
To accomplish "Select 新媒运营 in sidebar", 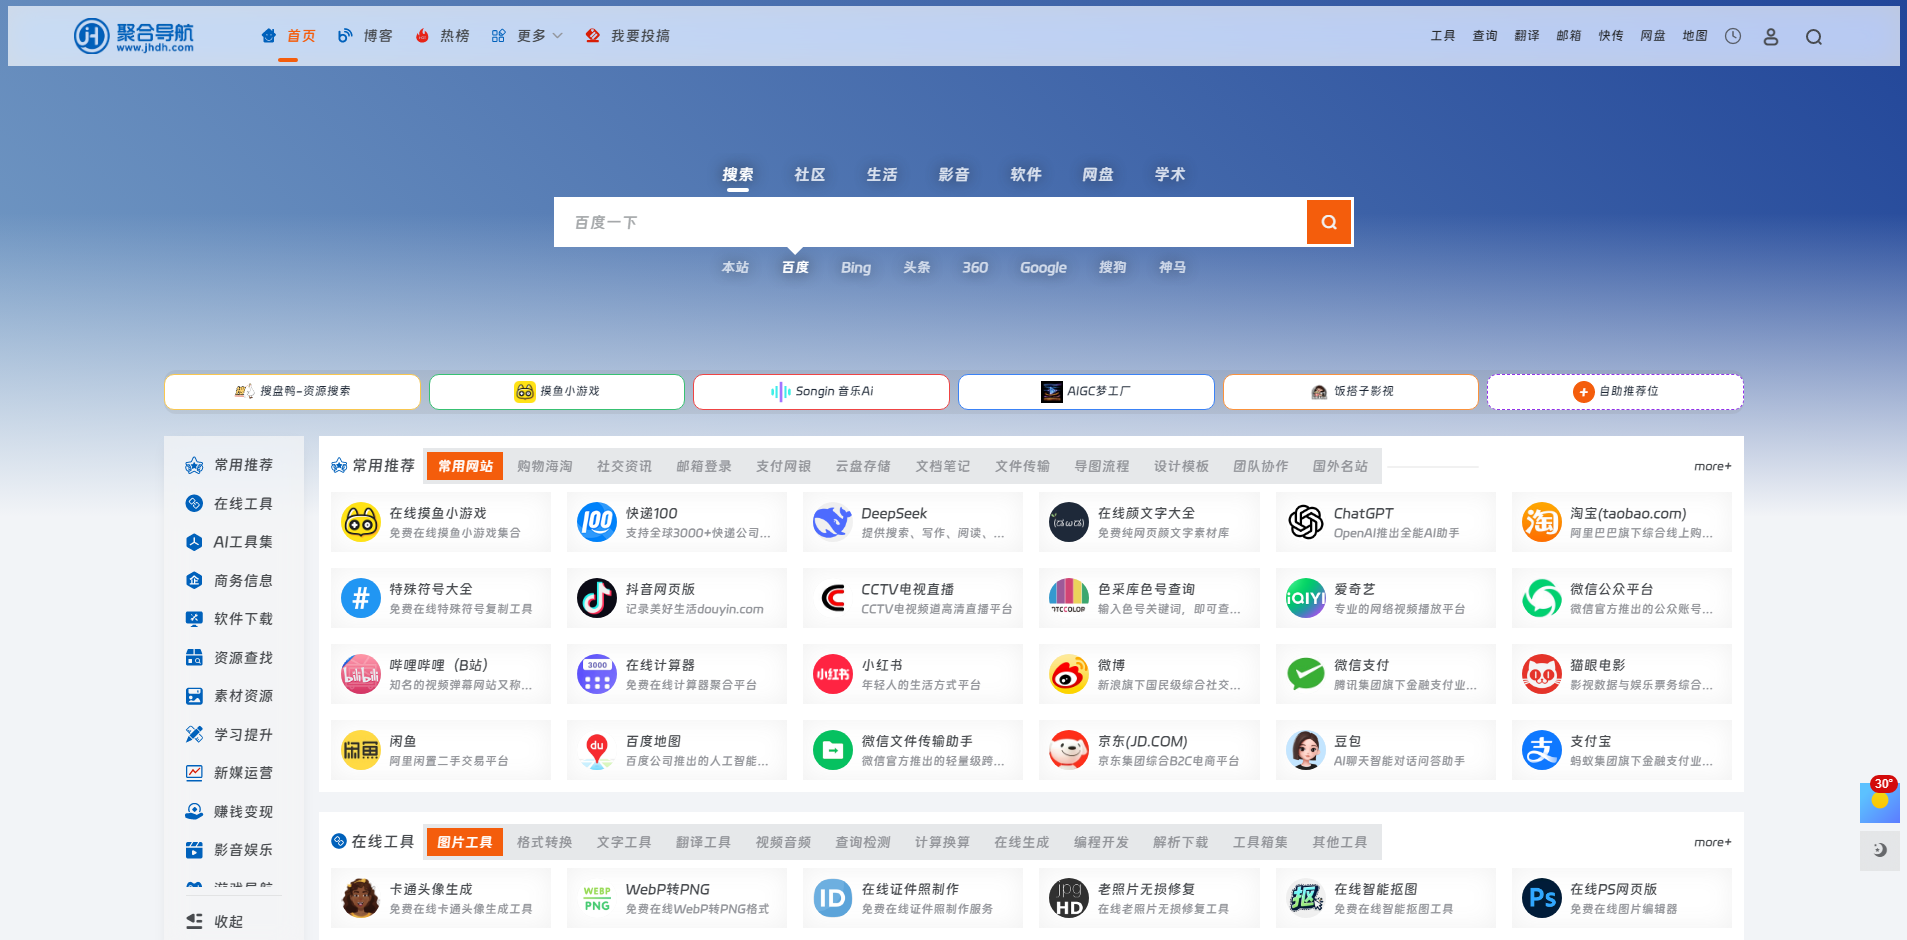I will [x=229, y=773].
